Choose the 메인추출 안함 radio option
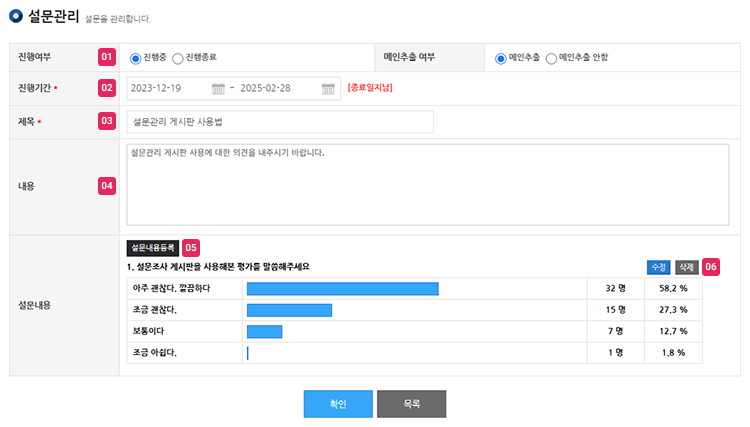This screenshot has height=427, width=750. pos(551,58)
